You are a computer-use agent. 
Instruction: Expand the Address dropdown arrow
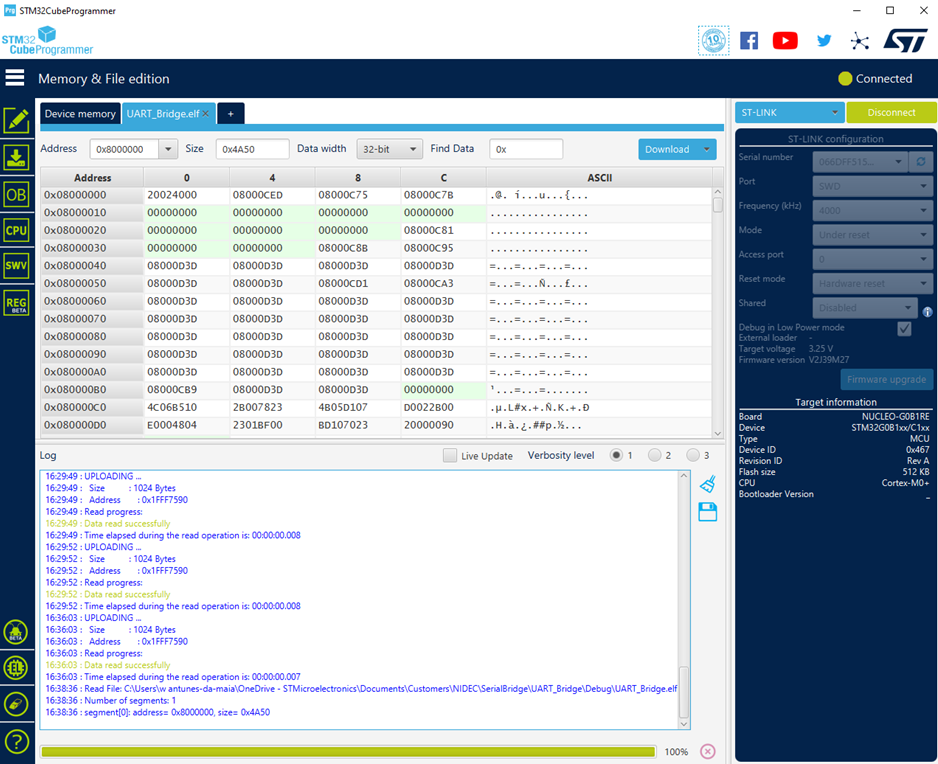(x=168, y=149)
